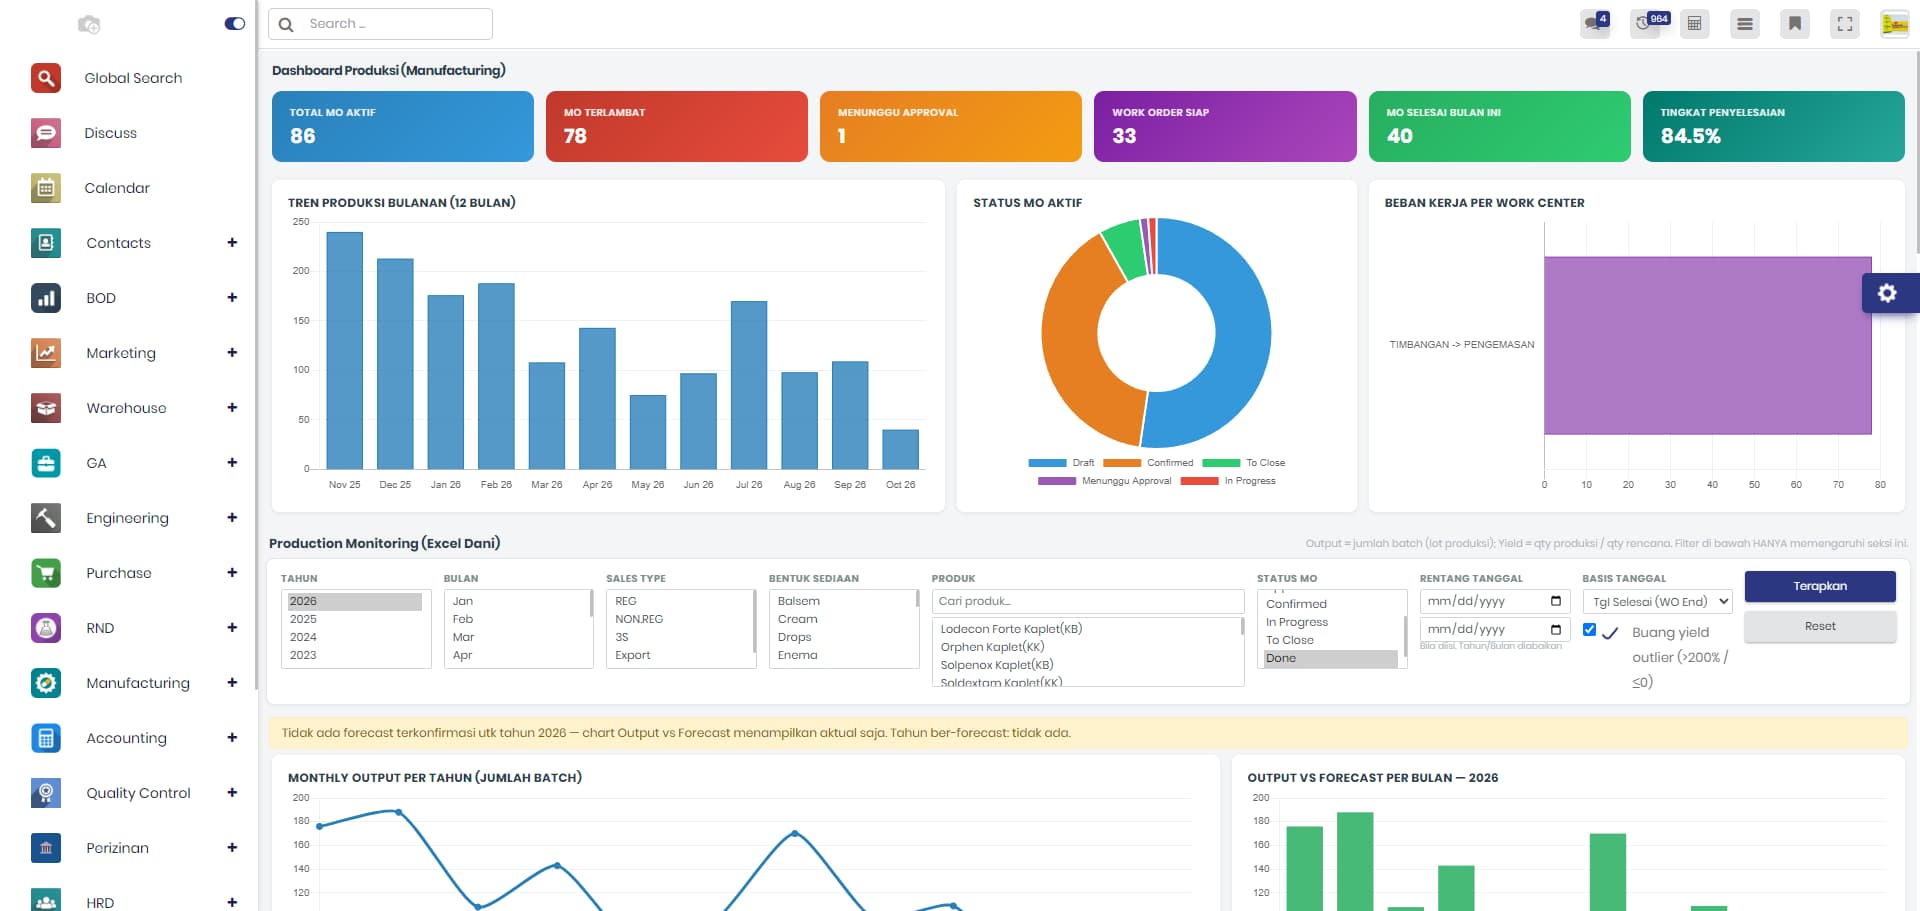Click the Cari produk input field
Screen dimensions: 1920x911
(x=1088, y=602)
